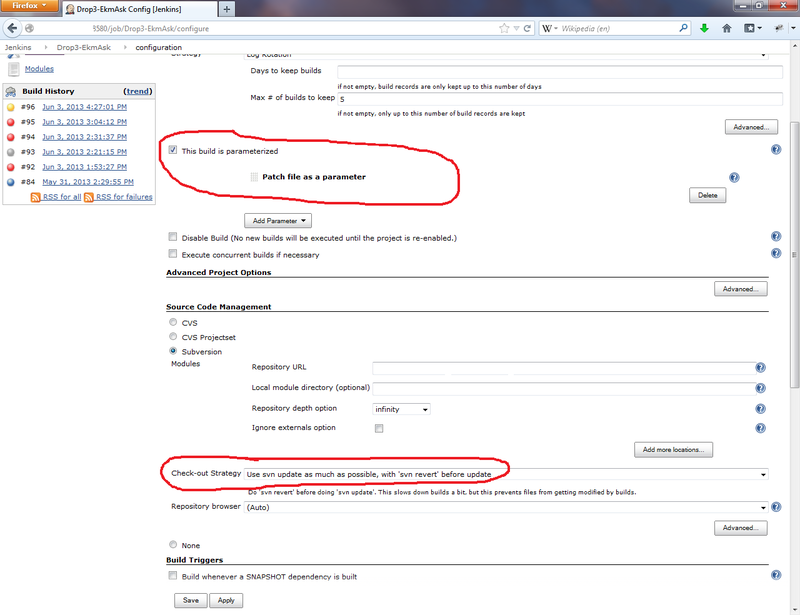Viewport: 800px width, 615px height.
Task: Click the browser back arrow button
Action: 12,28
